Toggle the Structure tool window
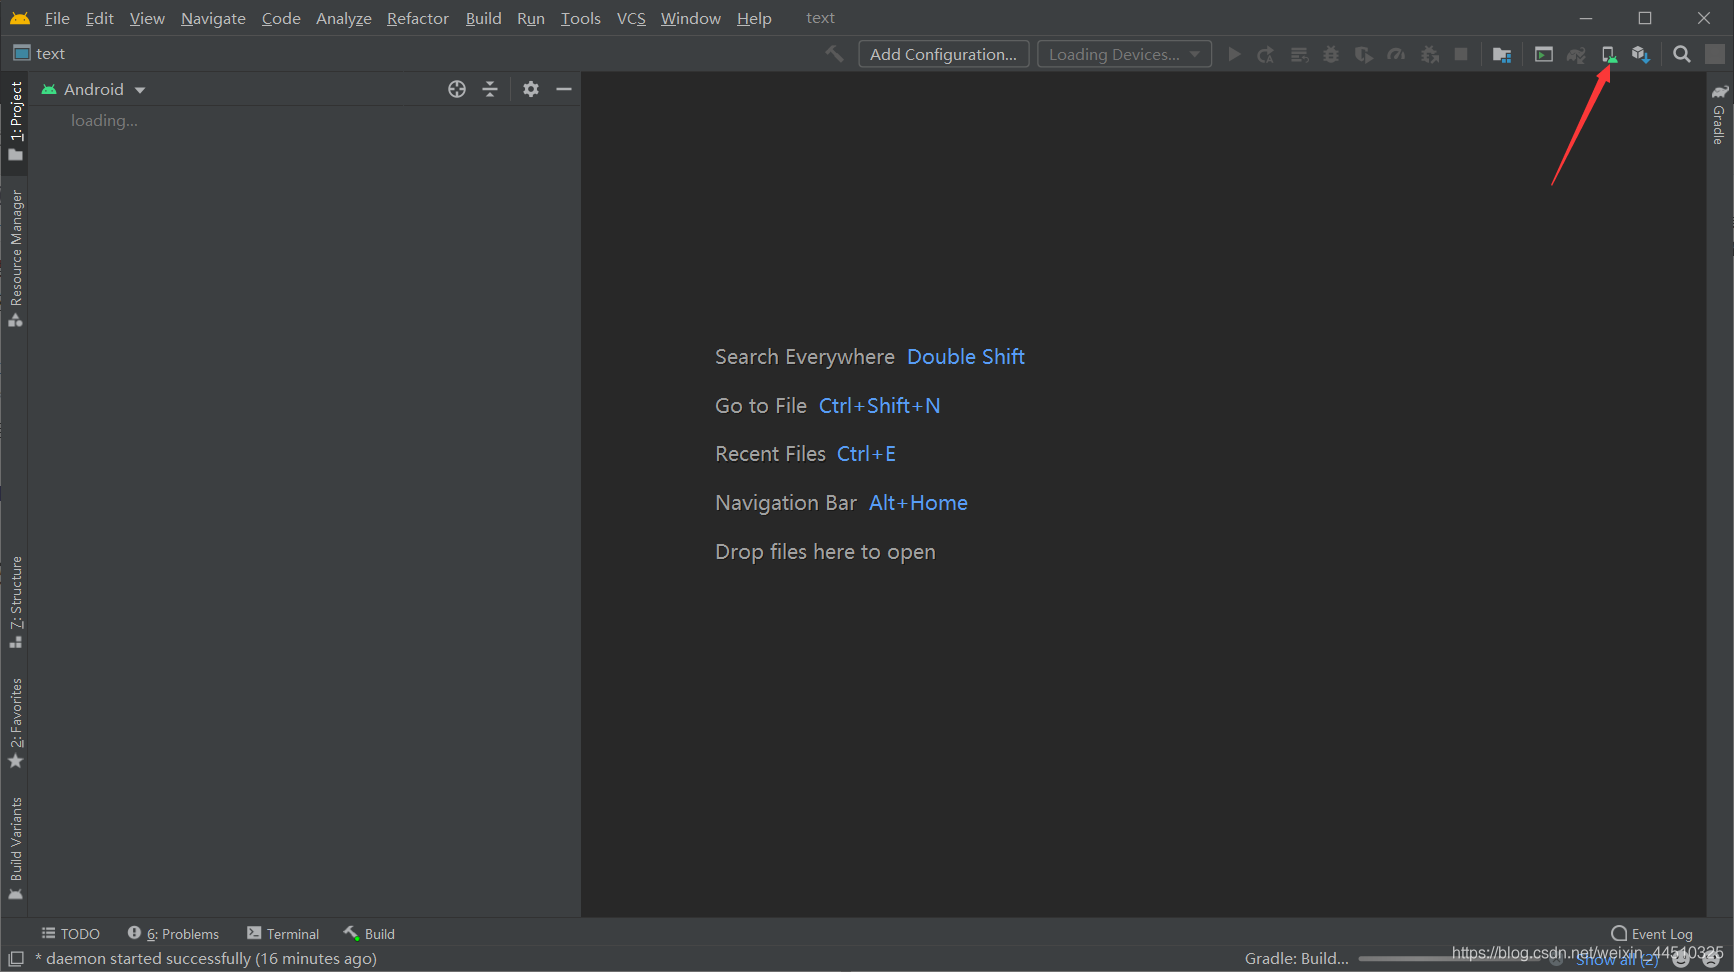 (x=15, y=602)
